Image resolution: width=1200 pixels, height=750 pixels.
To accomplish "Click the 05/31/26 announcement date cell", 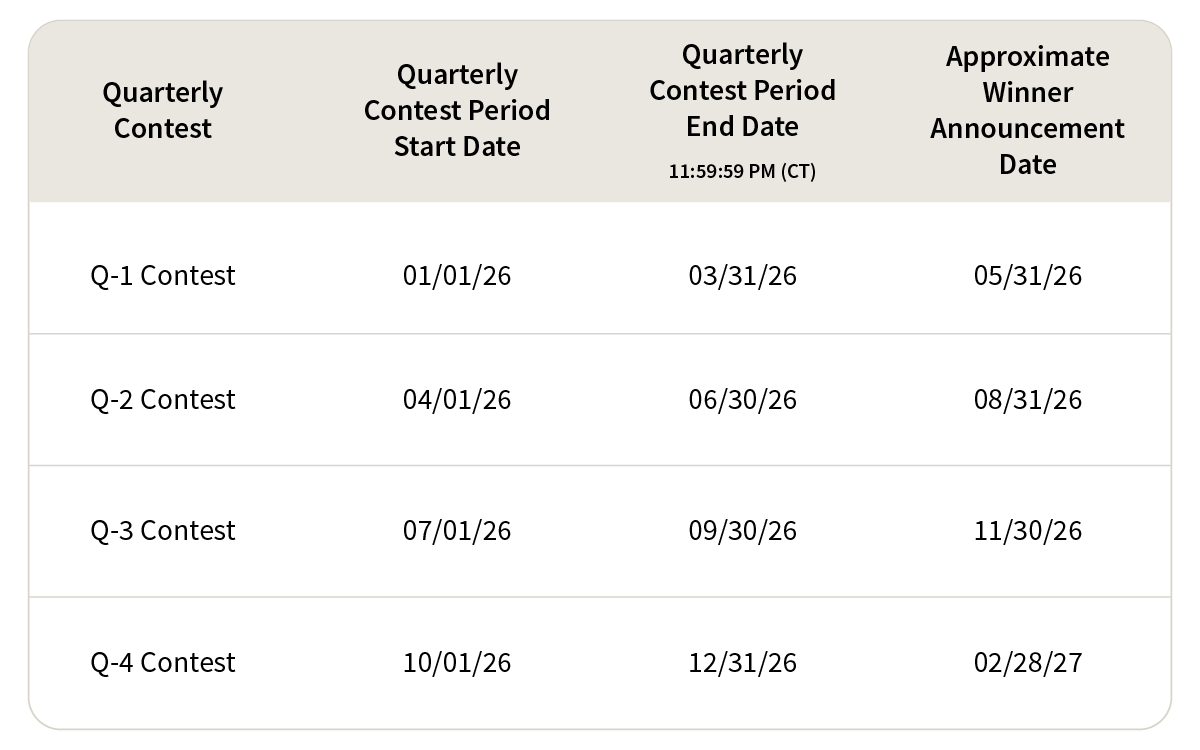I will [x=1027, y=275].
